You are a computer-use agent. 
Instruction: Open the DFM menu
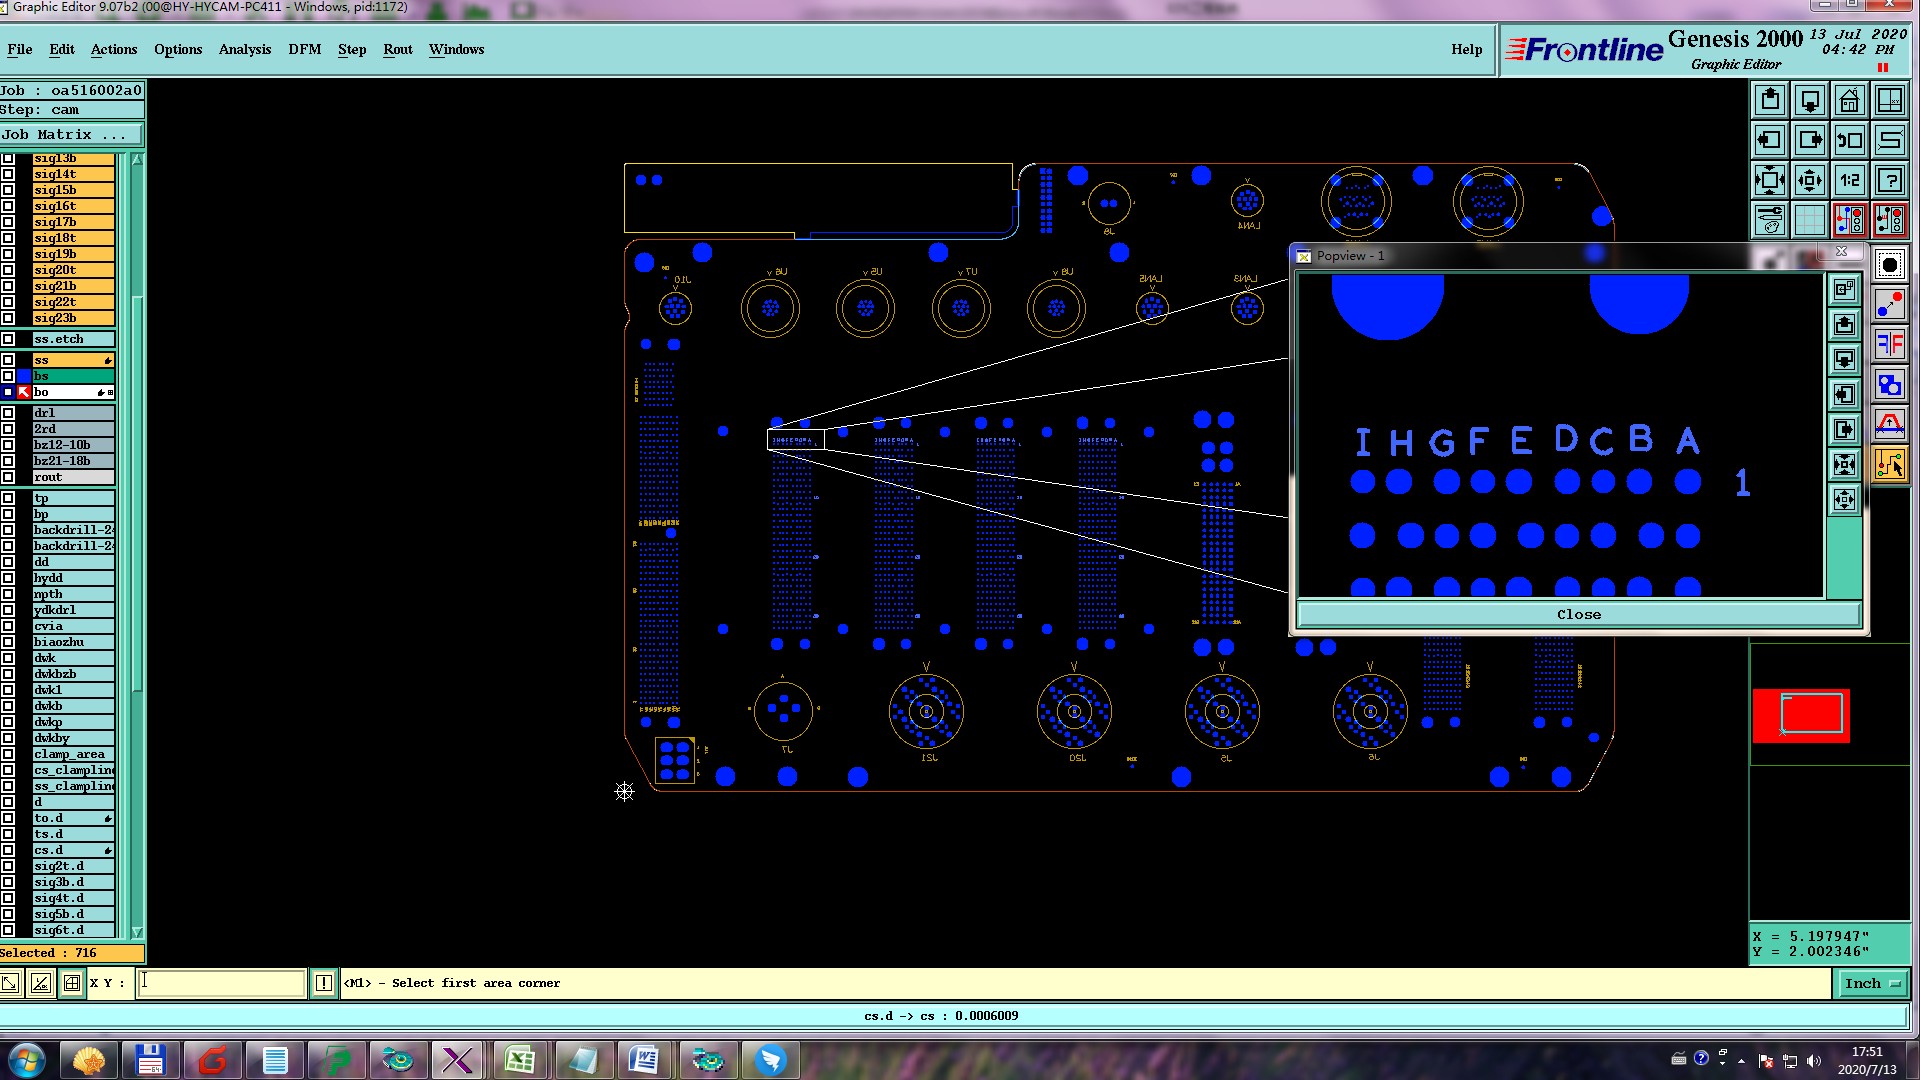tap(304, 49)
